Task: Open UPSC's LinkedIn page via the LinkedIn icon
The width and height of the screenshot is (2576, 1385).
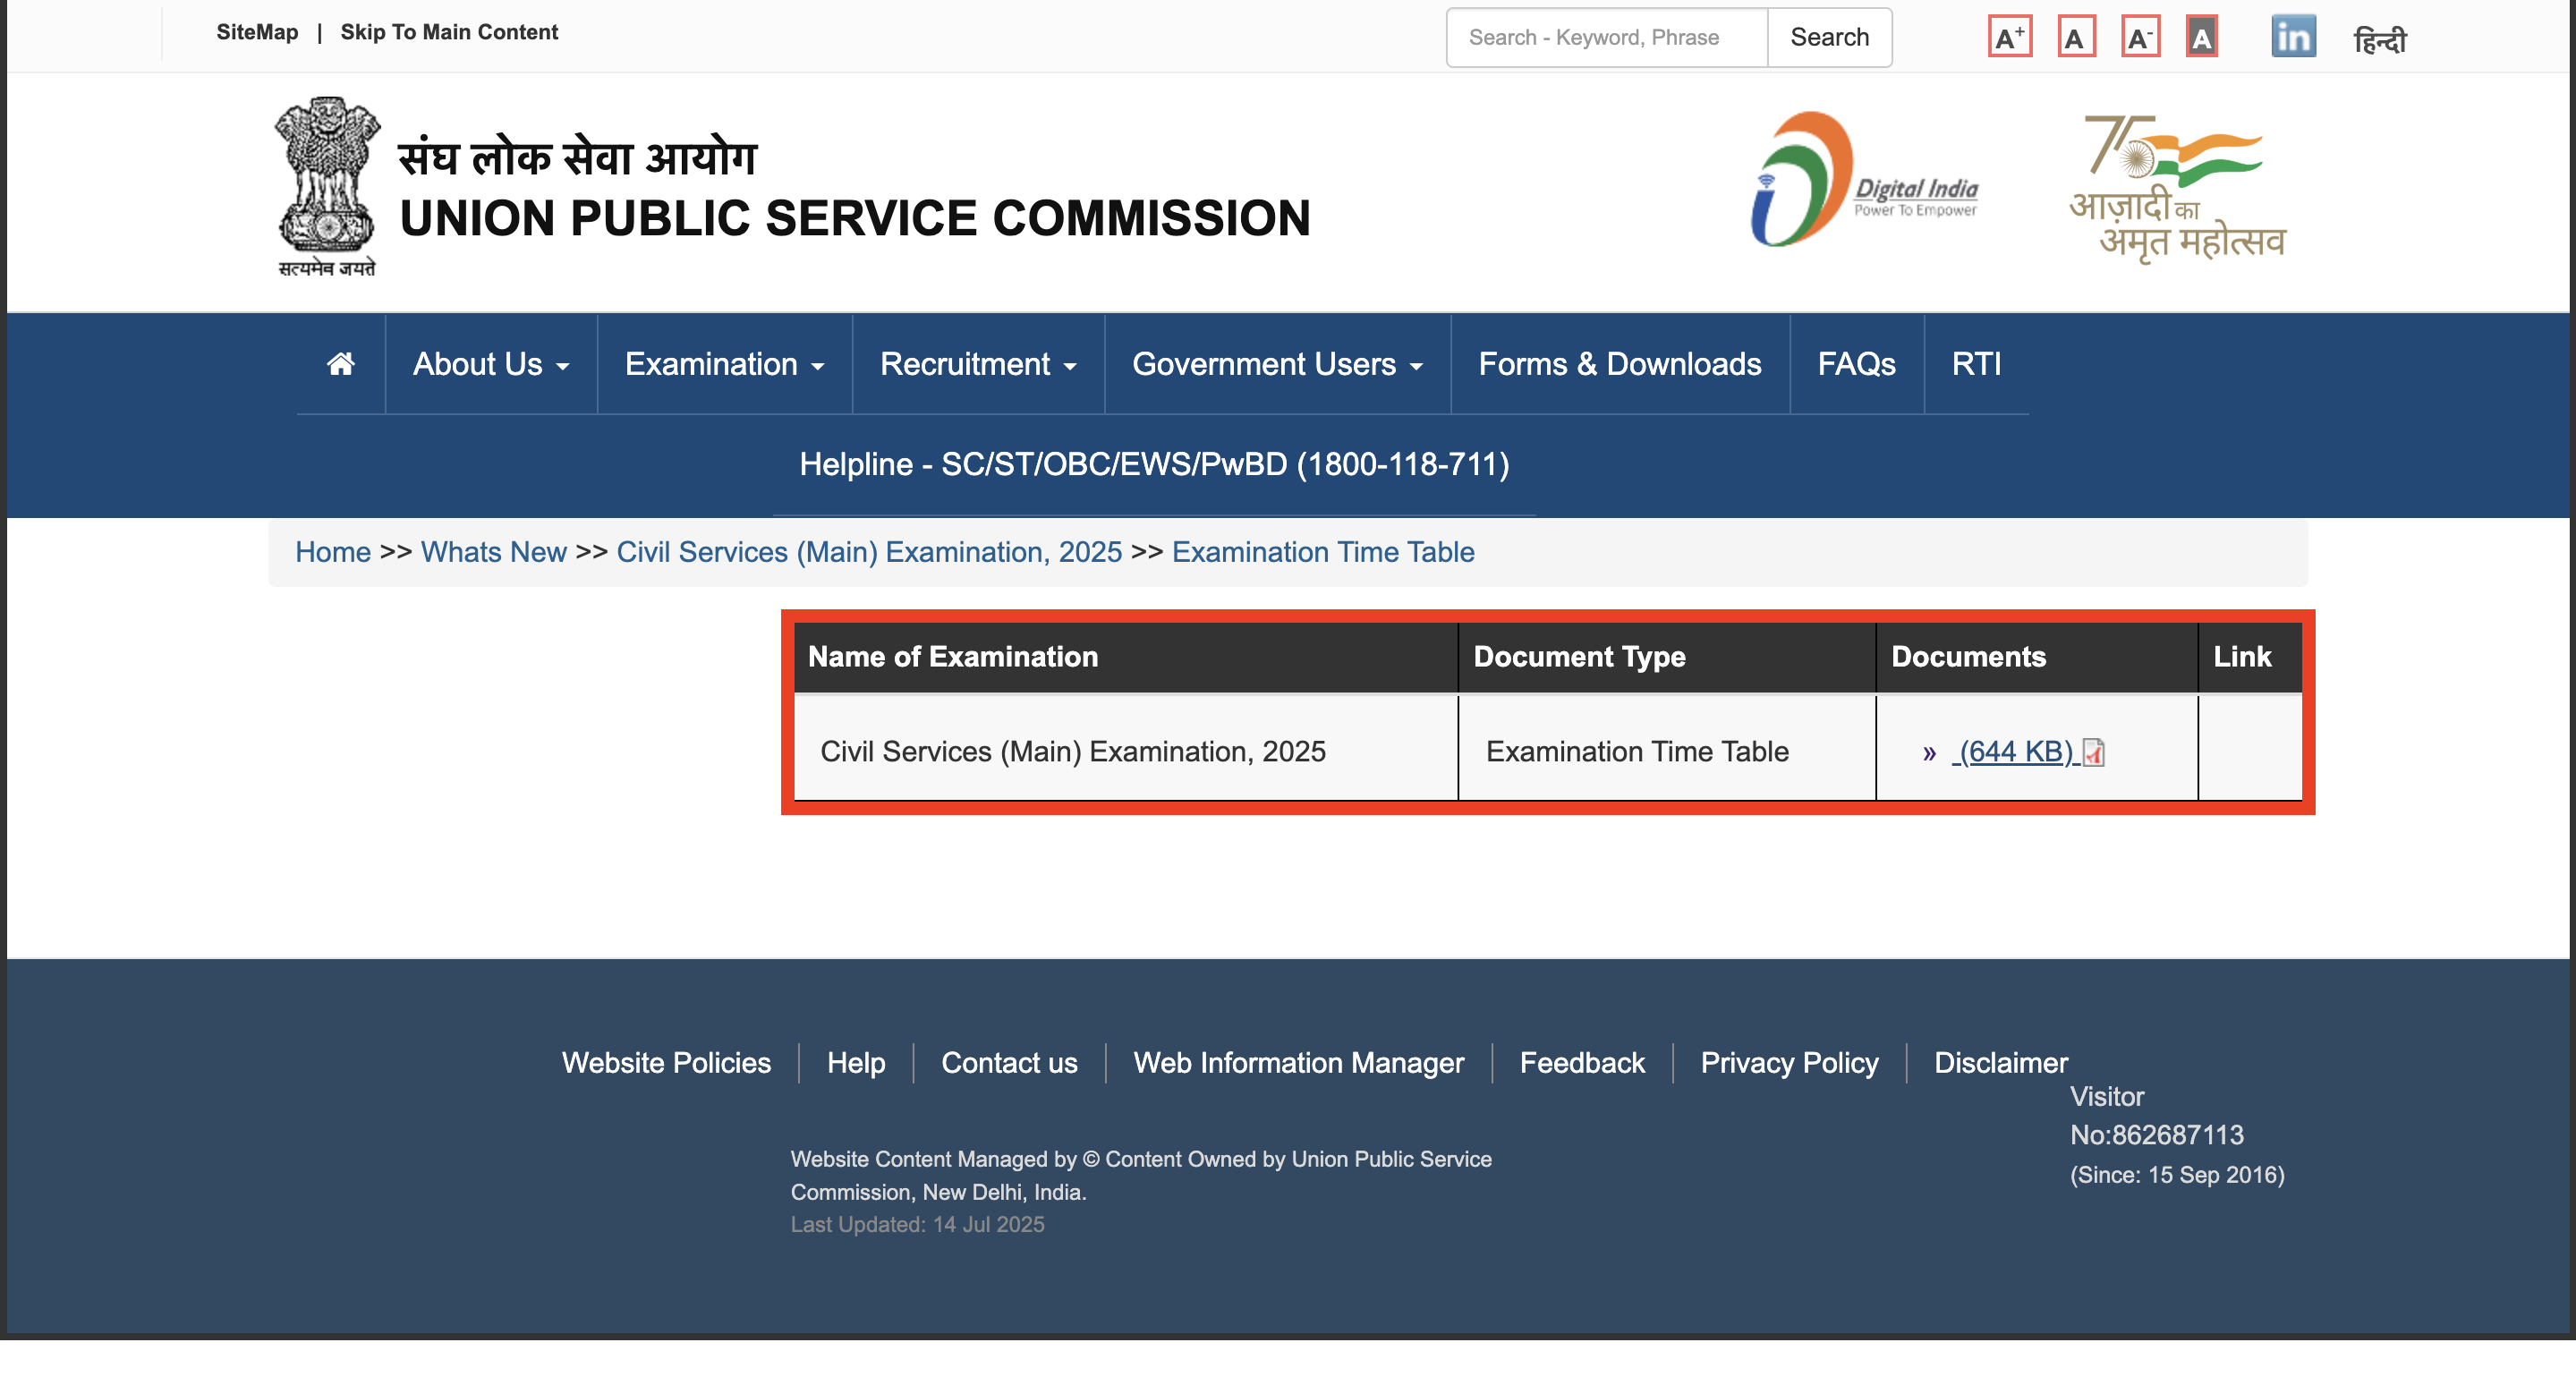Action: (2294, 36)
